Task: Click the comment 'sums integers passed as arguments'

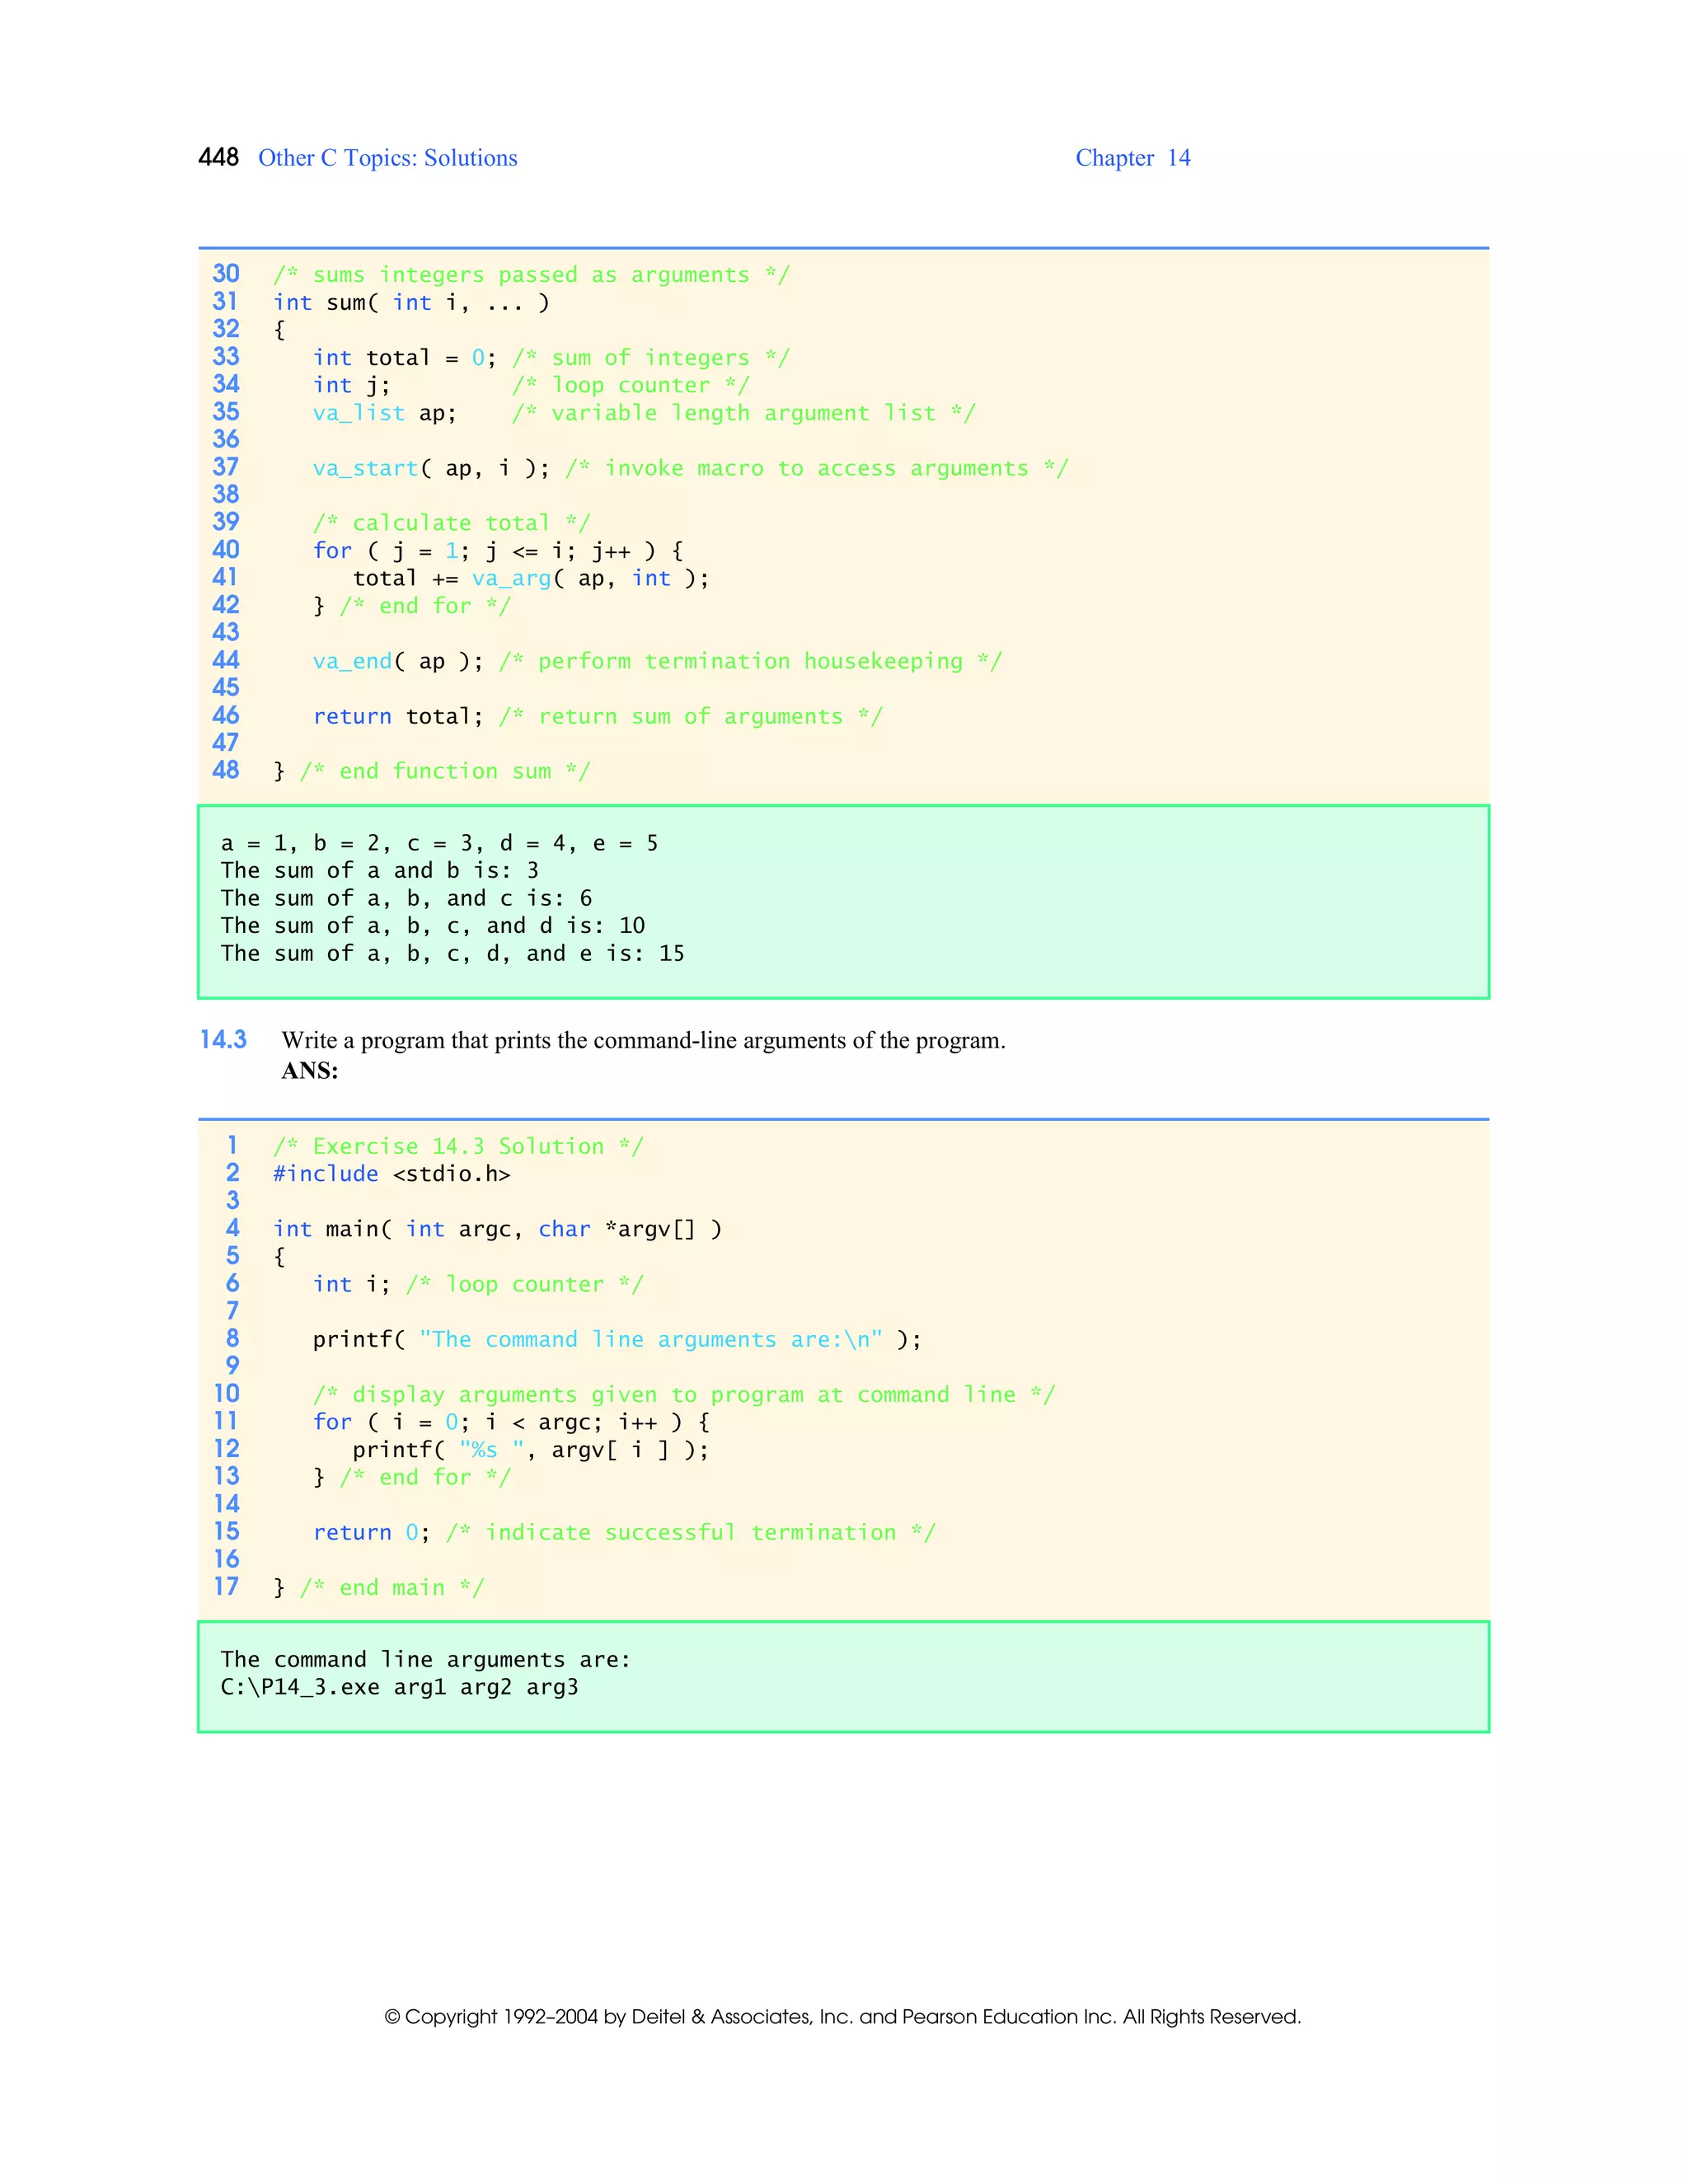Action: tap(531, 275)
